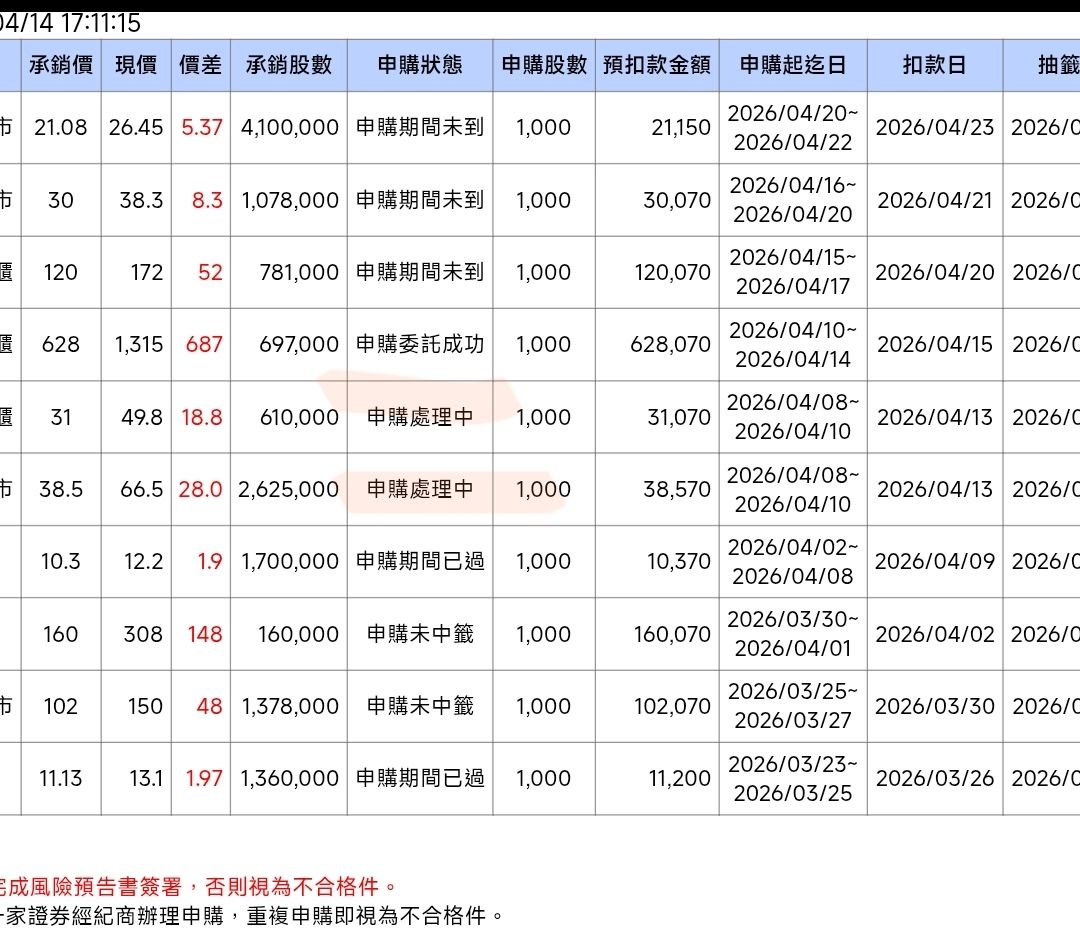Click 申購處理中 status in the 610,000 shares row
This screenshot has height=932, width=1080.
pos(420,417)
